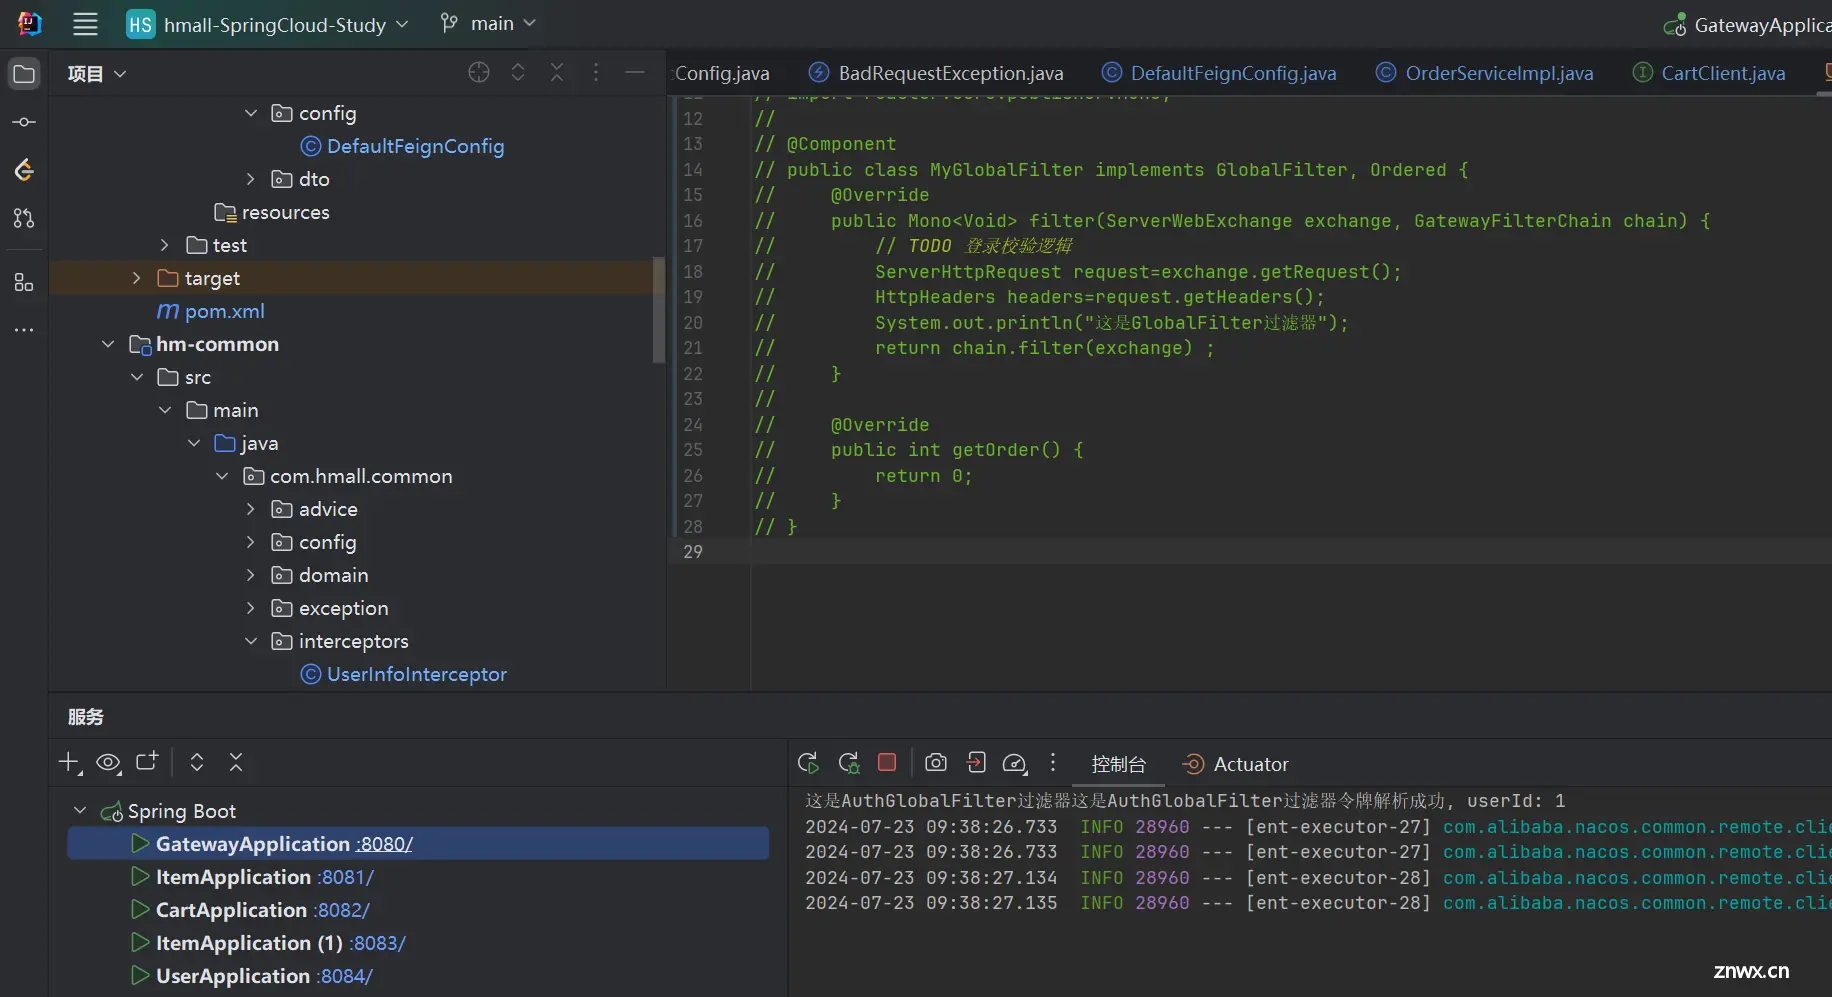The image size is (1832, 997).
Task: Hide the project panel
Action: click(635, 72)
